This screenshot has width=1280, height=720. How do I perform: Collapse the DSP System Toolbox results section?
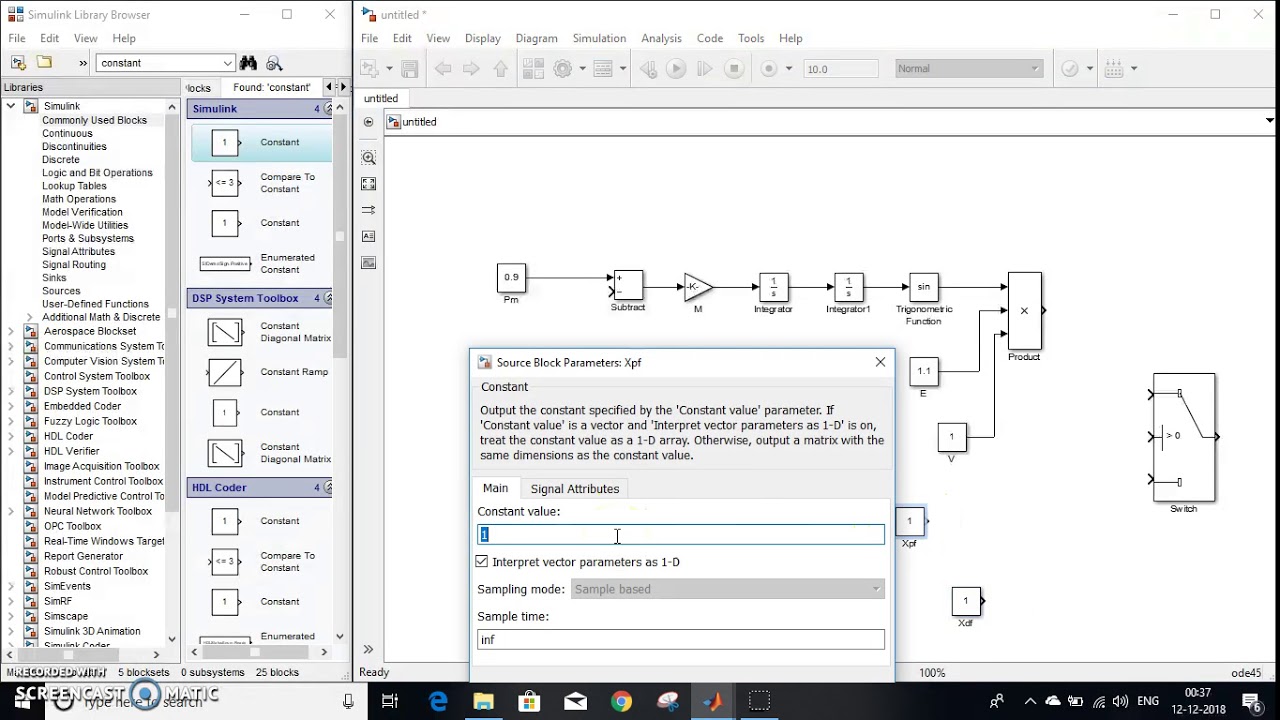[x=329, y=298]
